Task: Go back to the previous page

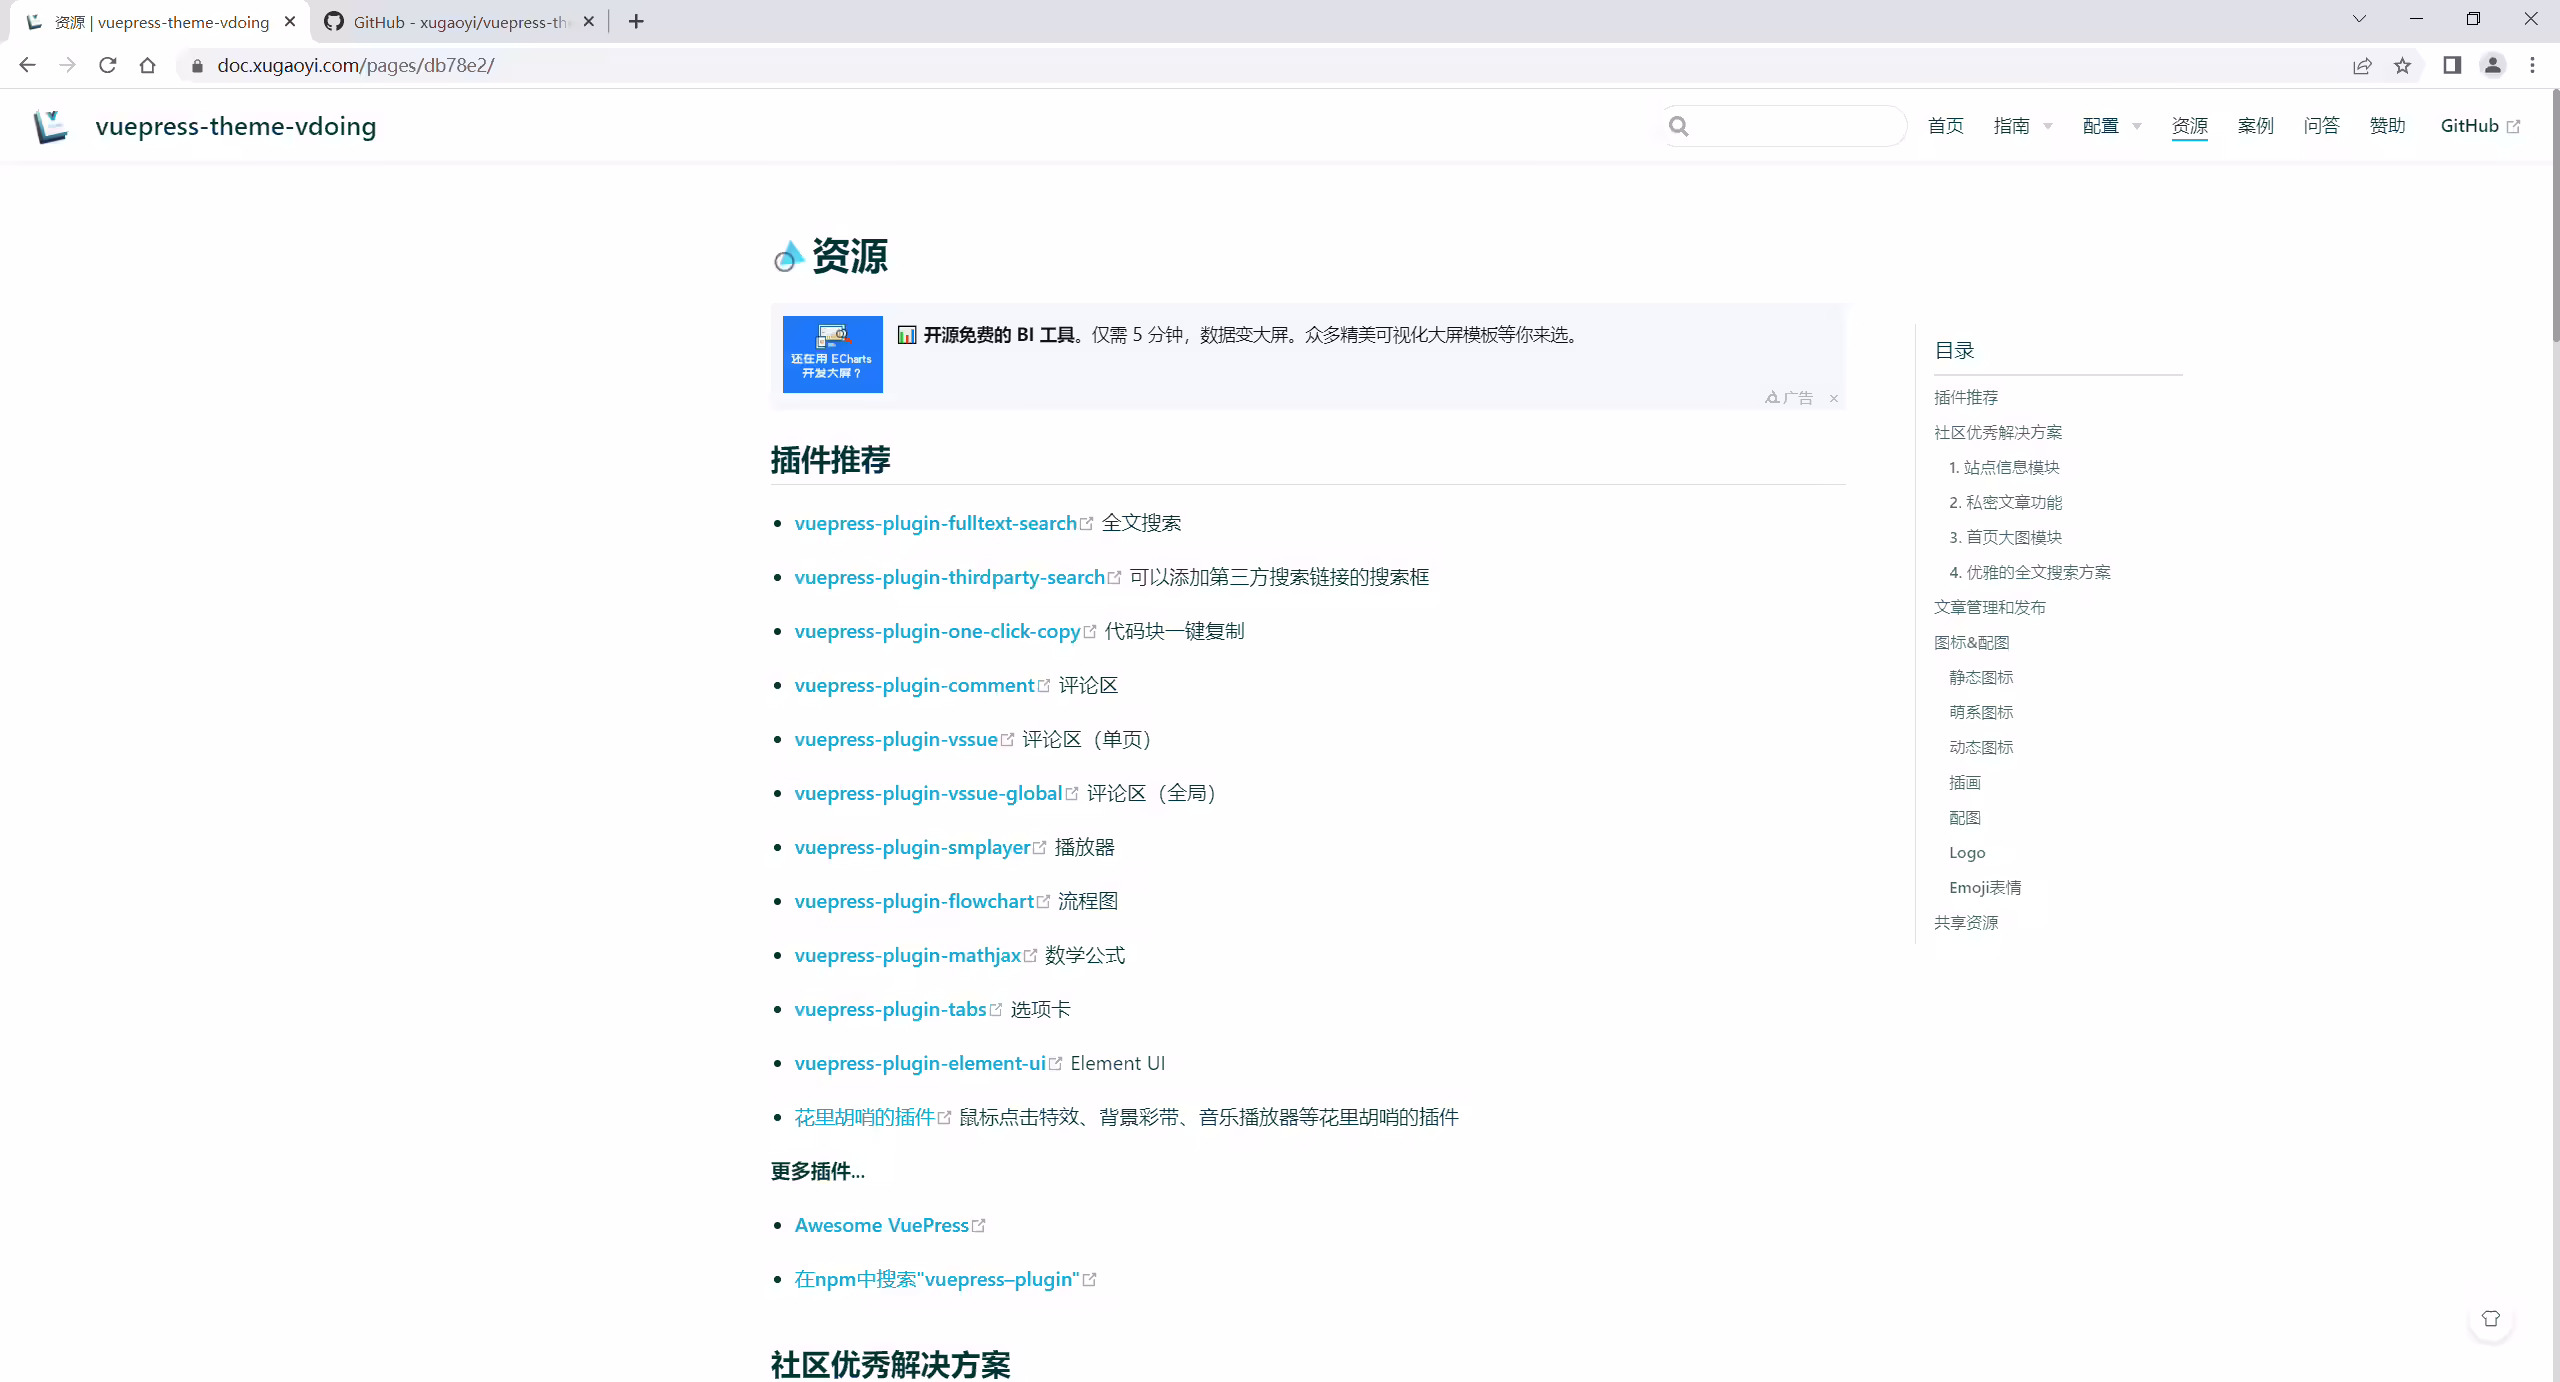Action: point(27,65)
